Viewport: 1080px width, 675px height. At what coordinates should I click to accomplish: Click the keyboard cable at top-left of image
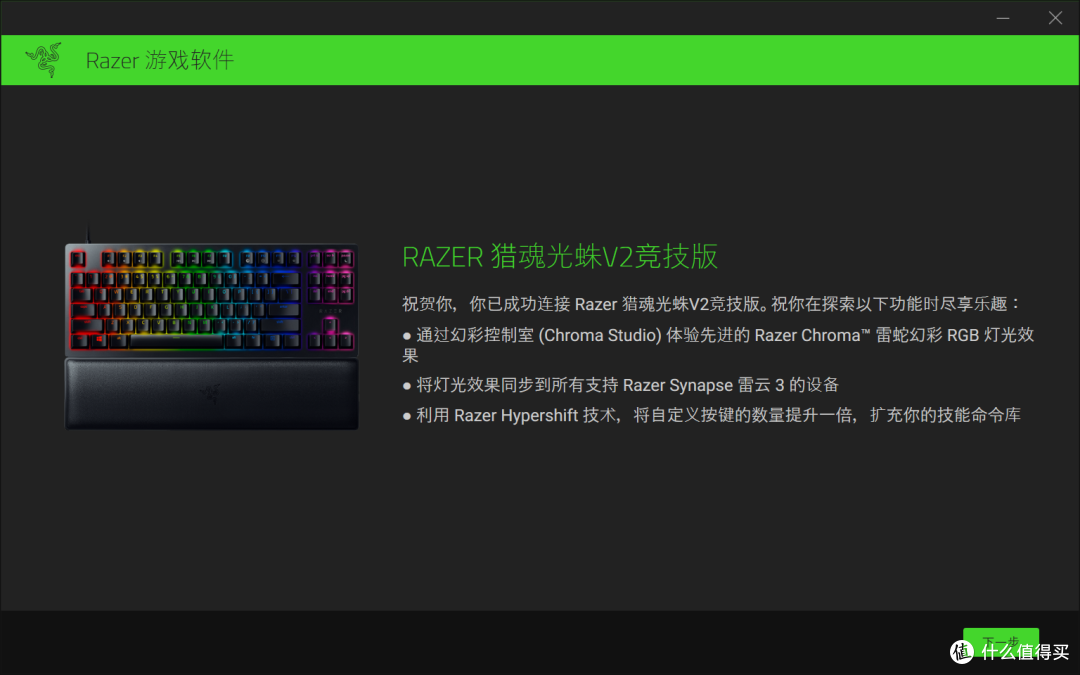(88, 234)
